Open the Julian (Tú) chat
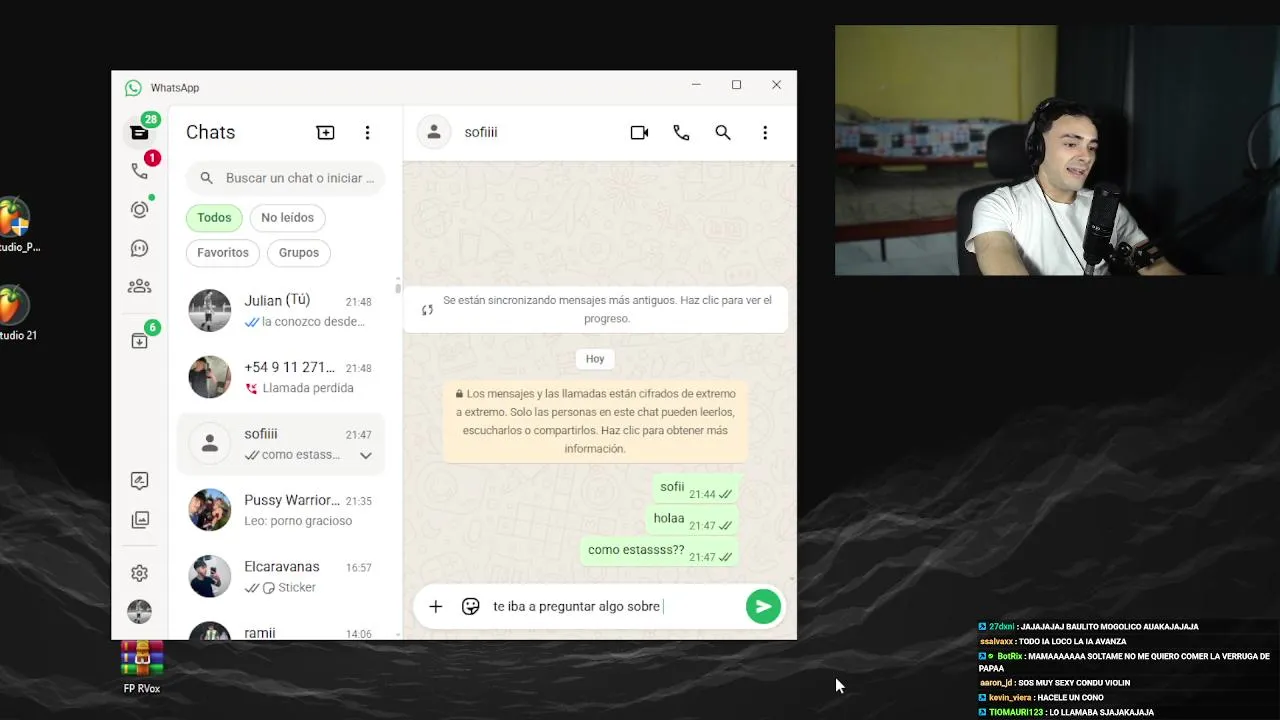The width and height of the screenshot is (1280, 720). (281, 310)
